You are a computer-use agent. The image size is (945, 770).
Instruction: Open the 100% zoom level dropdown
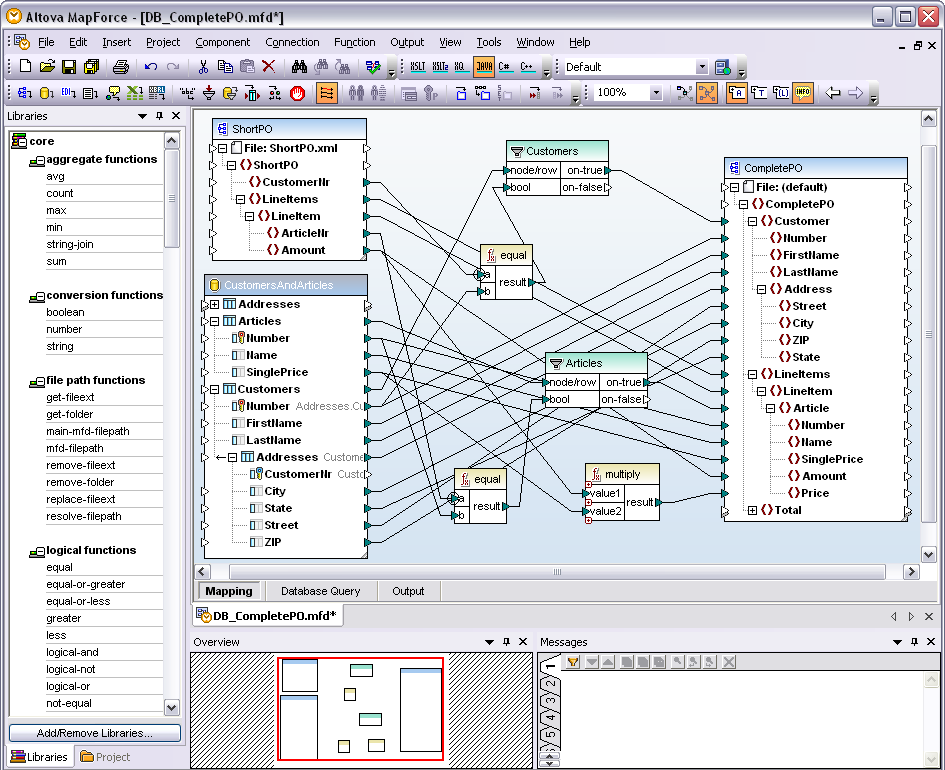pos(656,93)
